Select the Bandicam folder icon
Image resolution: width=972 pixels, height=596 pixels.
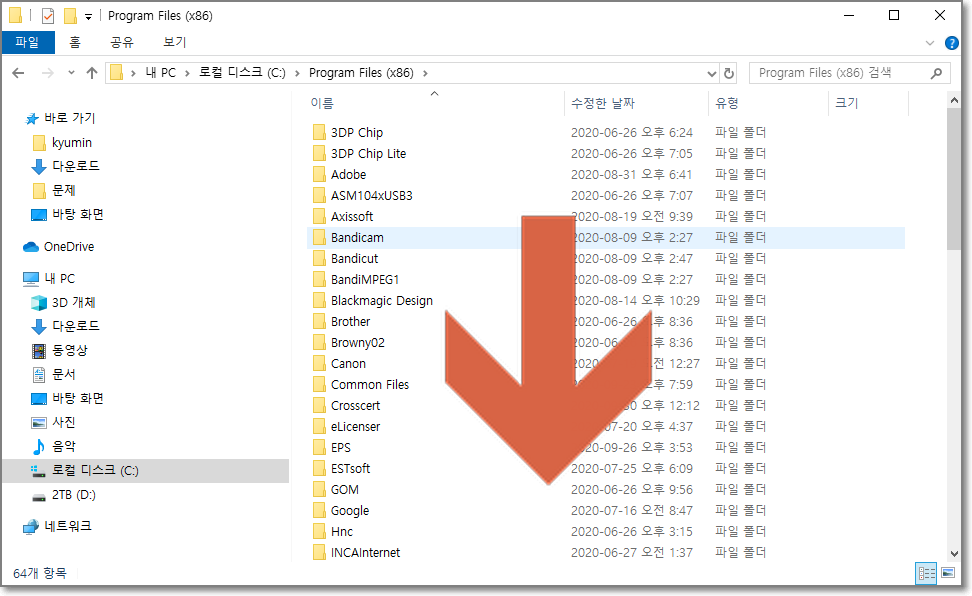tap(319, 238)
